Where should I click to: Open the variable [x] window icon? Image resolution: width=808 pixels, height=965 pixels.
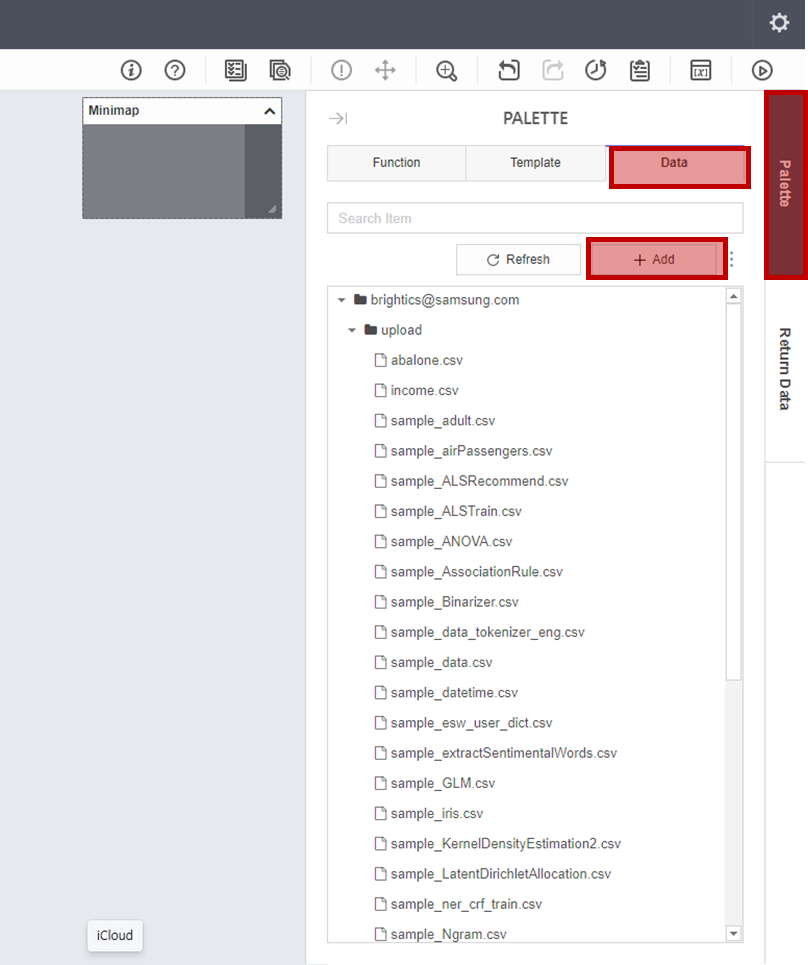point(701,70)
